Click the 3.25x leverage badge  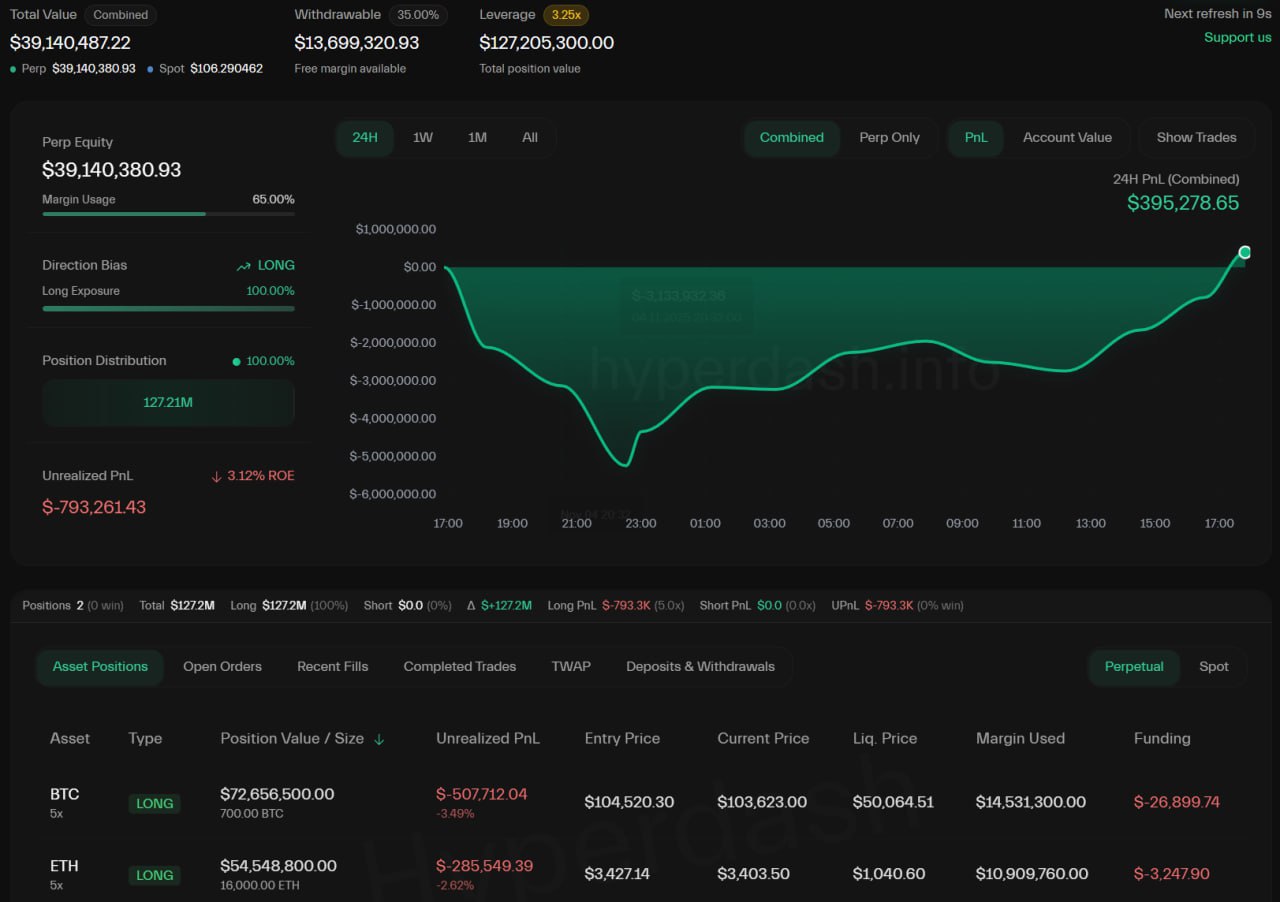[x=565, y=15]
